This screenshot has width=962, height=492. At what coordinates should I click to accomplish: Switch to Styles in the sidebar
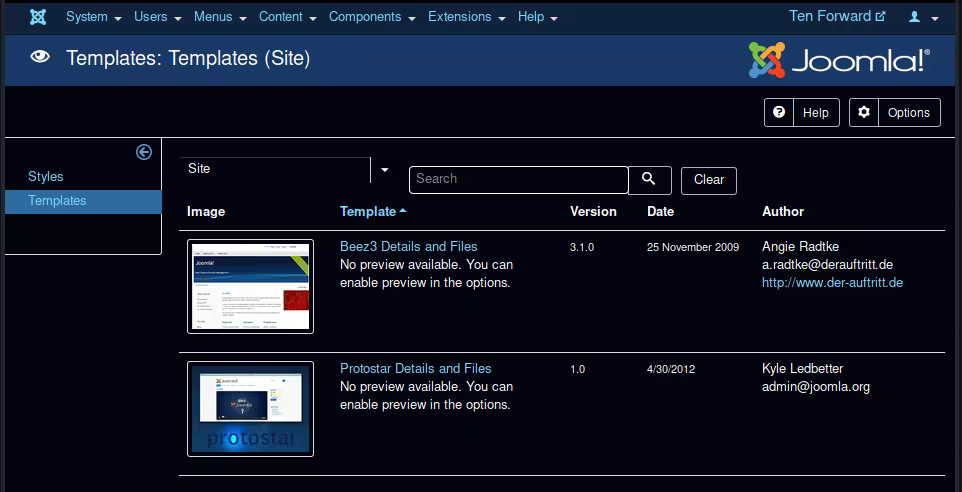[46, 177]
